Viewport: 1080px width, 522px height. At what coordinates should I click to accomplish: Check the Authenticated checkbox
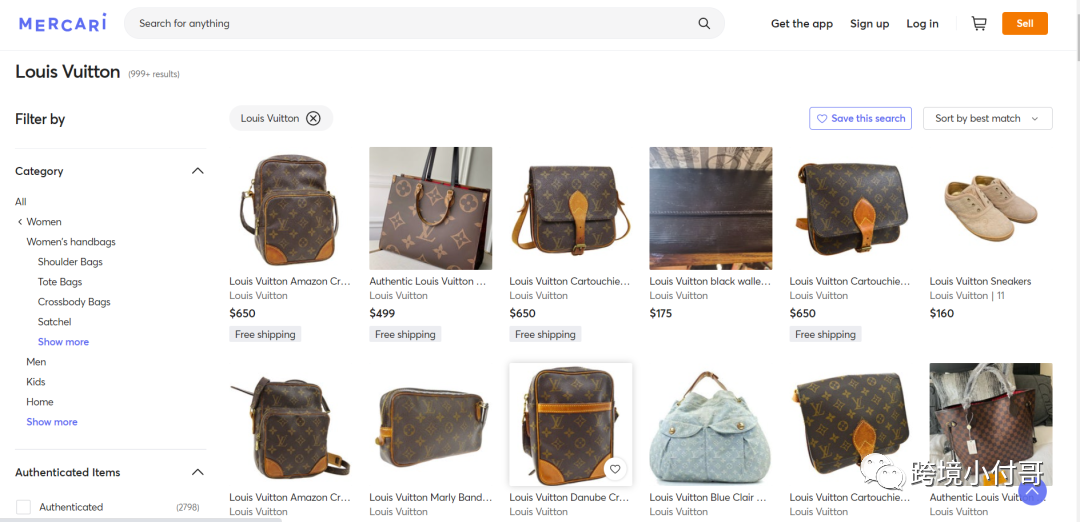pyautogui.click(x=23, y=507)
